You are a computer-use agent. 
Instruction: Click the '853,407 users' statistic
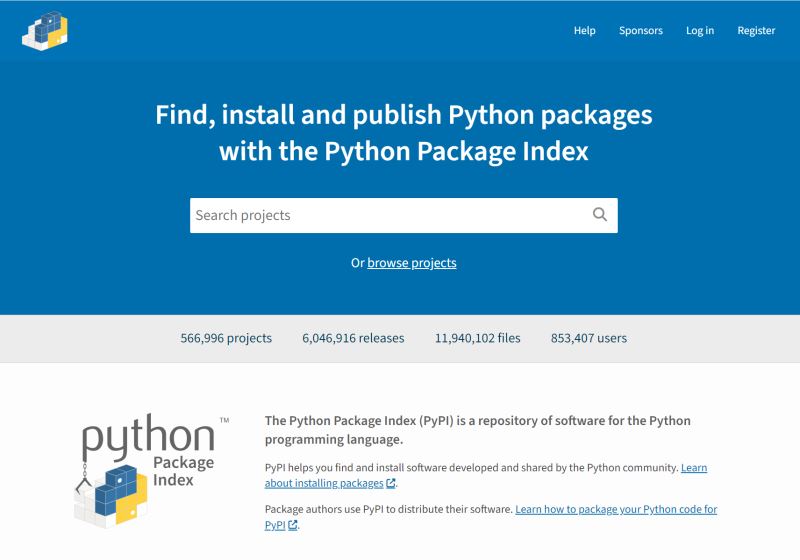tap(588, 338)
